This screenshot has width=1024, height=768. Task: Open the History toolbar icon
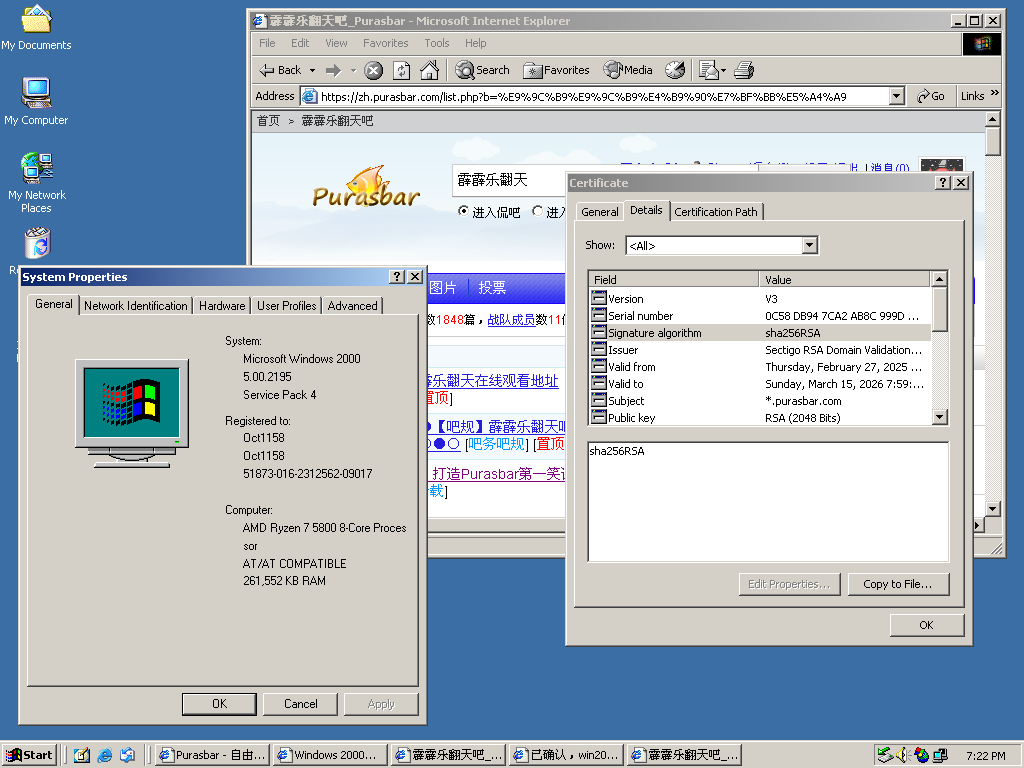pos(675,70)
